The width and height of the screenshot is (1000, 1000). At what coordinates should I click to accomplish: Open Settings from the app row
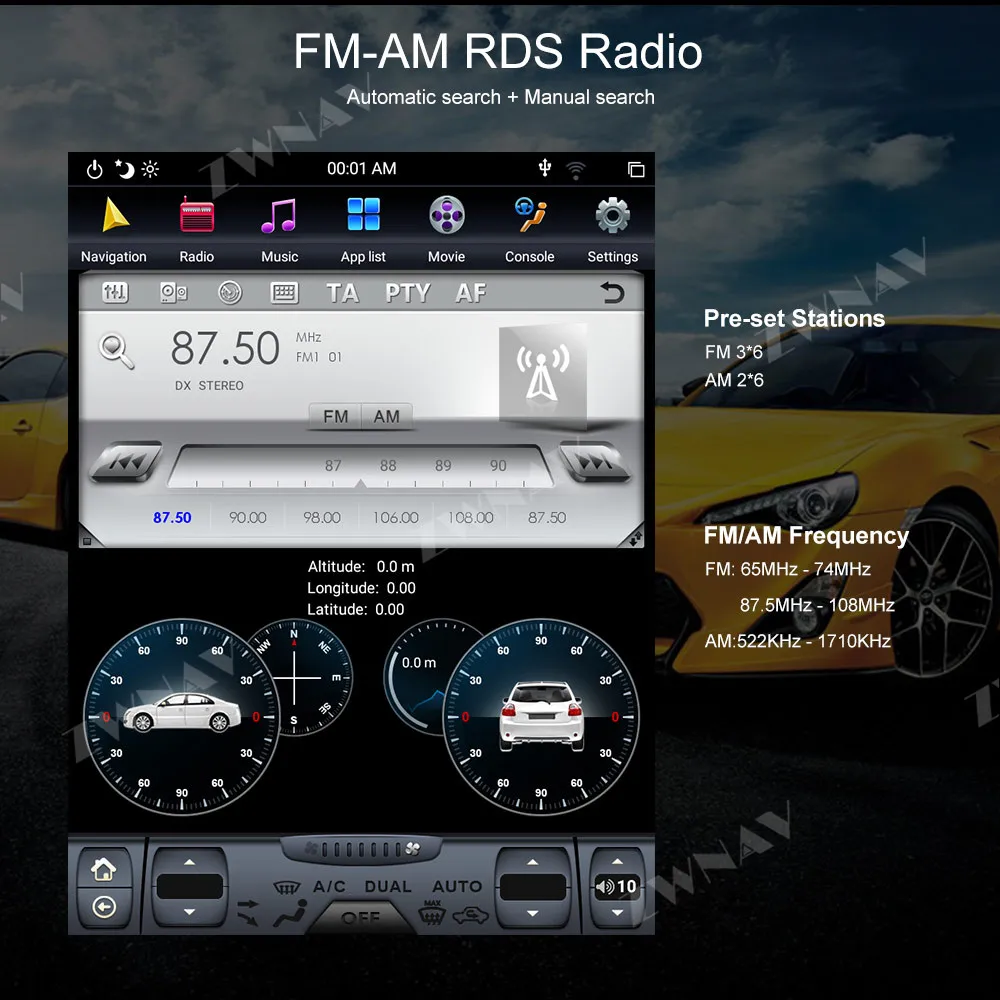(612, 214)
